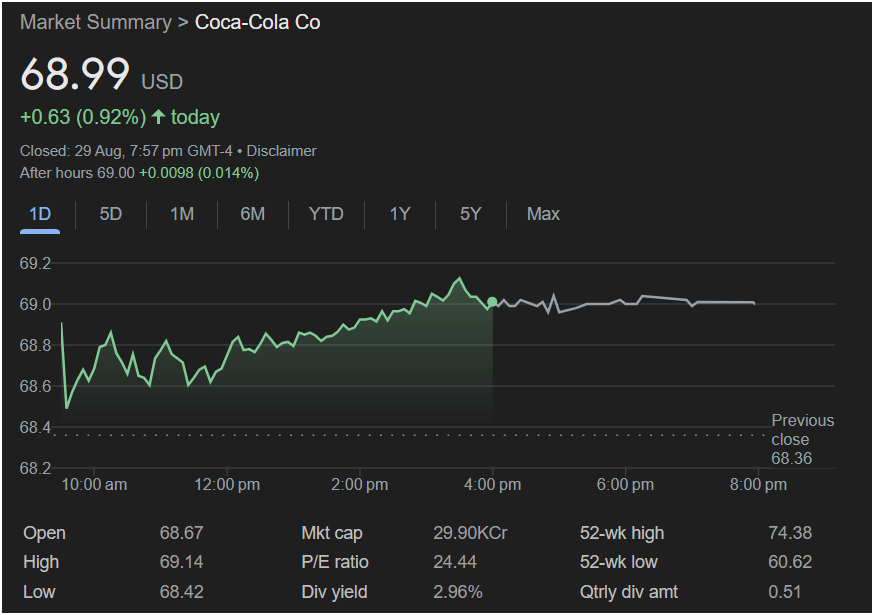Click the Mkt cap value 29.90KCr
The image size is (874, 615).
point(470,533)
